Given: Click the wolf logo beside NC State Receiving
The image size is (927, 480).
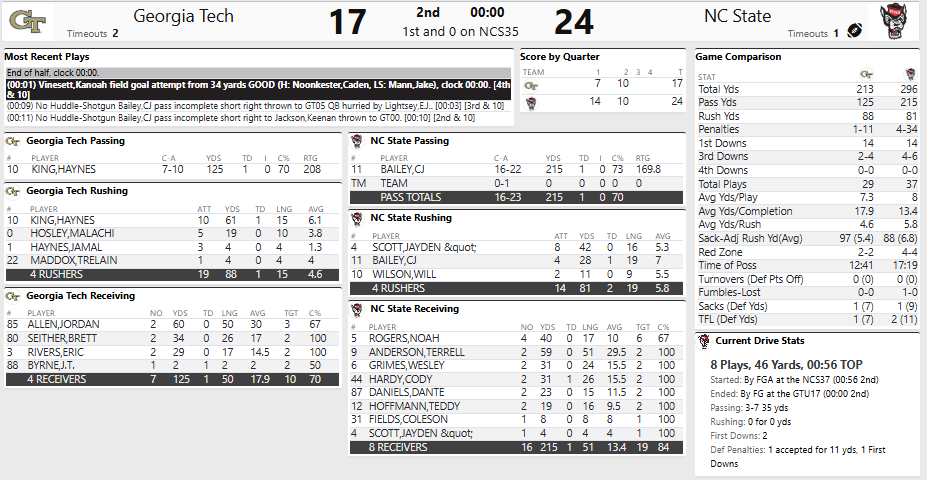Looking at the screenshot, I should [358, 308].
